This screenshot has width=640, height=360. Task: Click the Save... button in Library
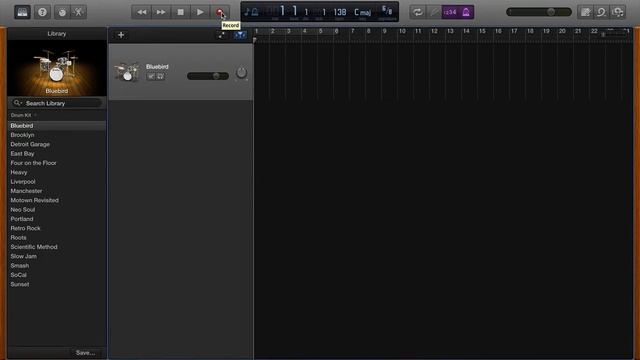coord(85,353)
